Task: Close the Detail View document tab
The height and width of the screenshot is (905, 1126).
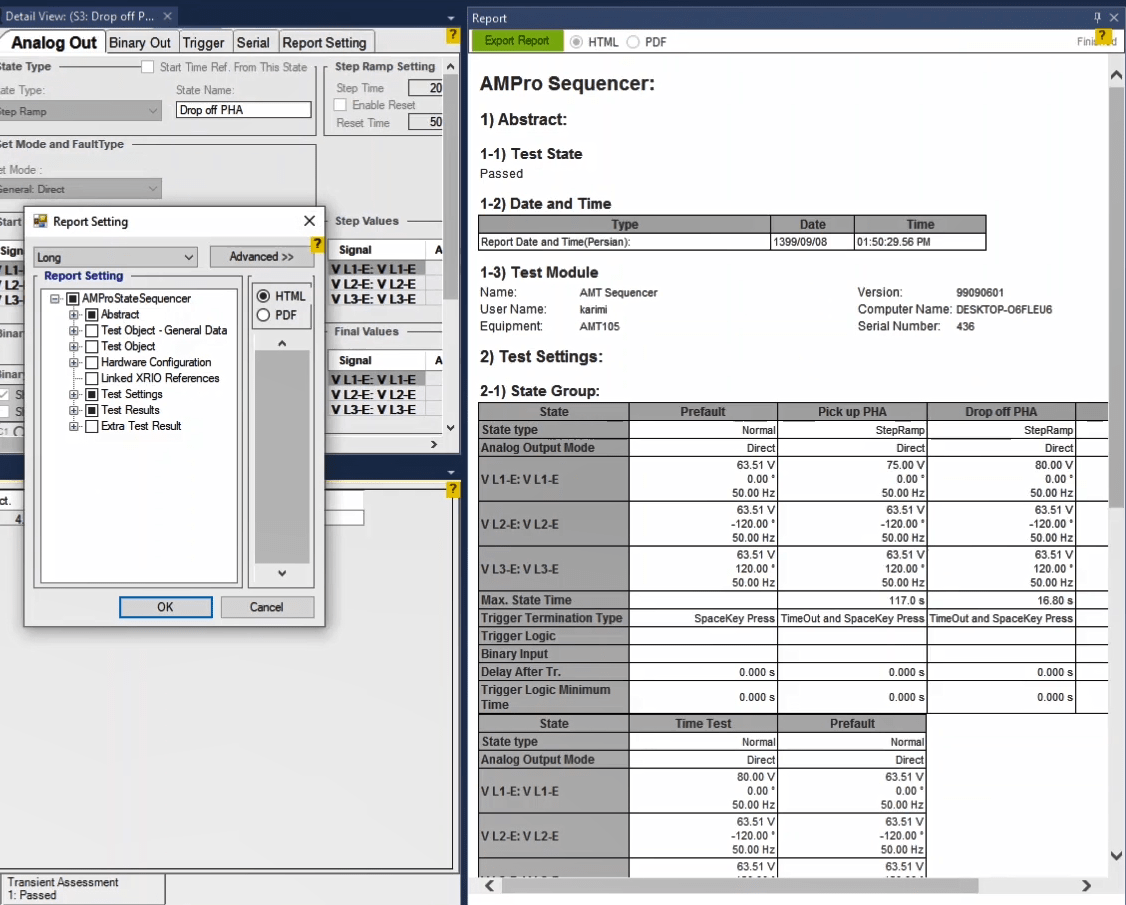Action: [167, 17]
